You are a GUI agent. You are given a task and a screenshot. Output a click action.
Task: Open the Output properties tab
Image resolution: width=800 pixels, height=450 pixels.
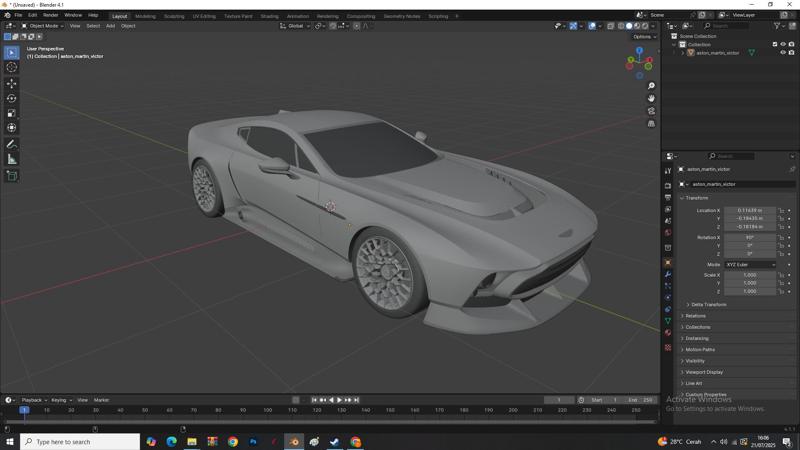point(668,197)
